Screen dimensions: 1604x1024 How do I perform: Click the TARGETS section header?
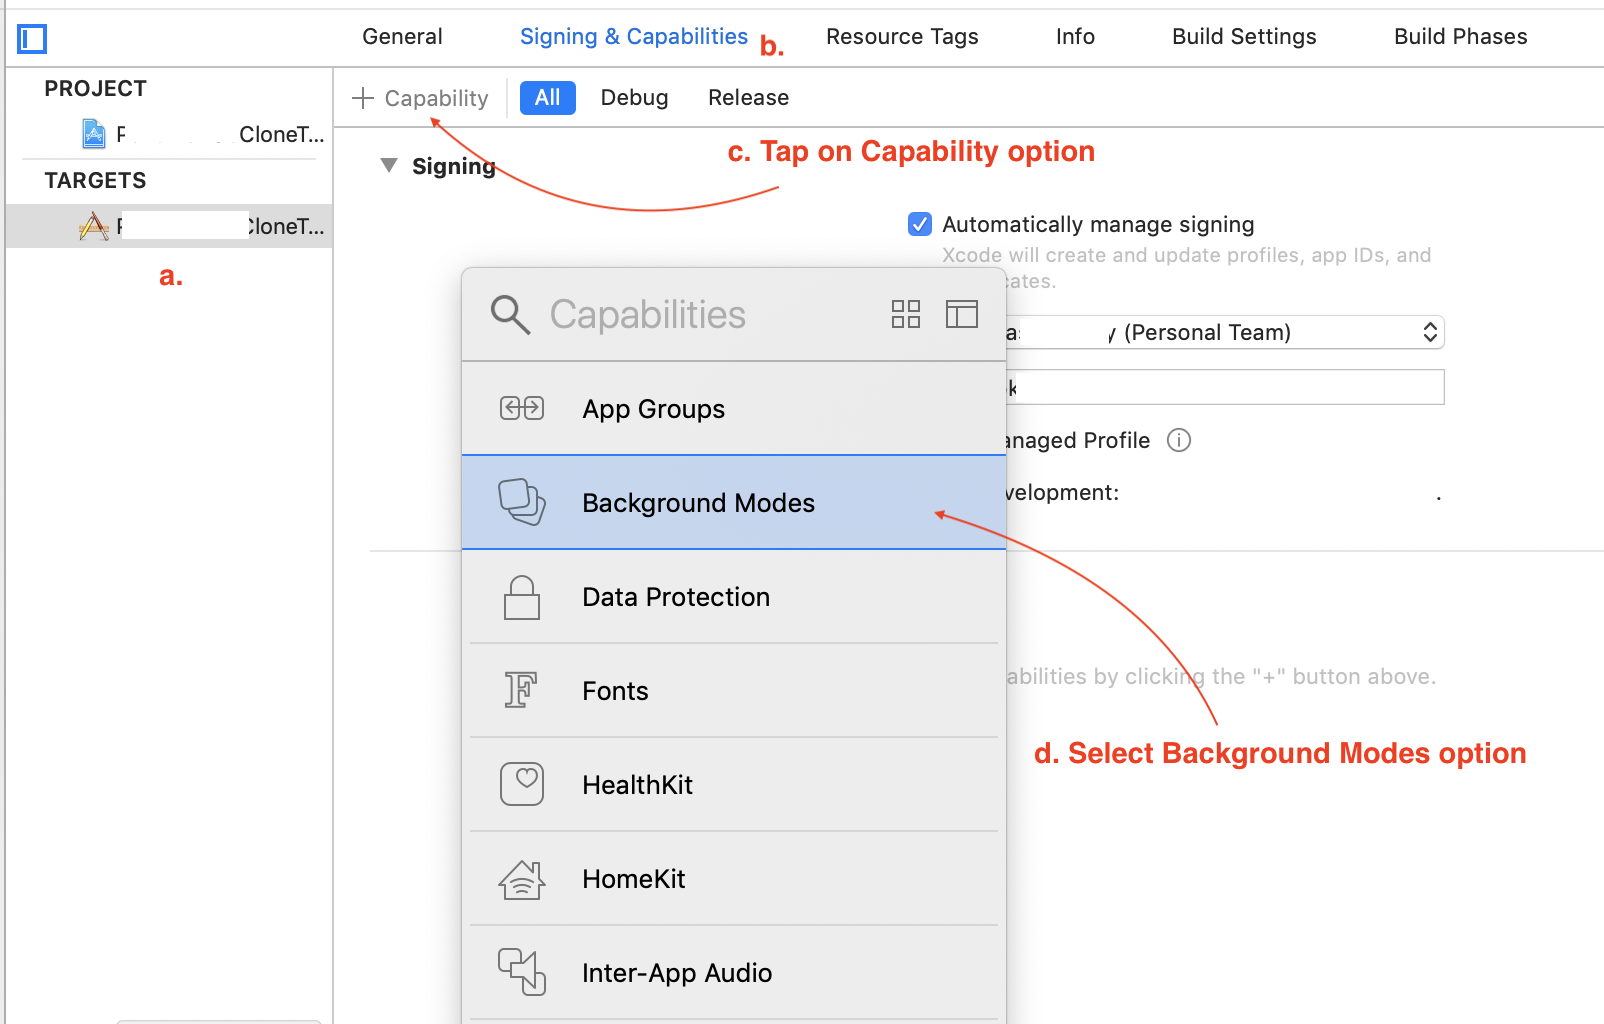[95, 180]
